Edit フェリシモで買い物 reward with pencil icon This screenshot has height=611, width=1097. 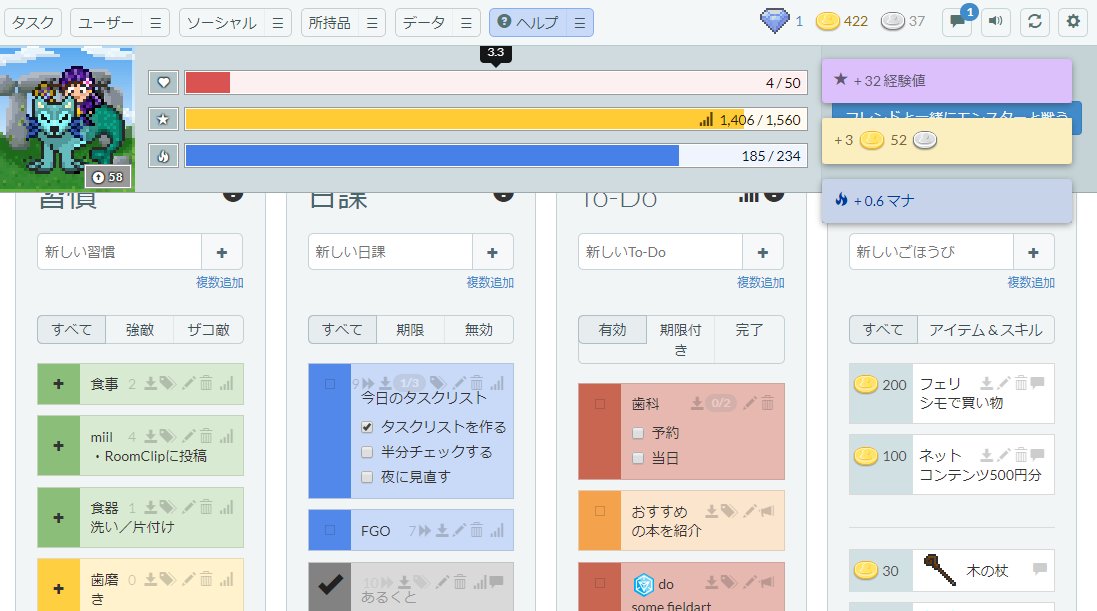[1004, 384]
